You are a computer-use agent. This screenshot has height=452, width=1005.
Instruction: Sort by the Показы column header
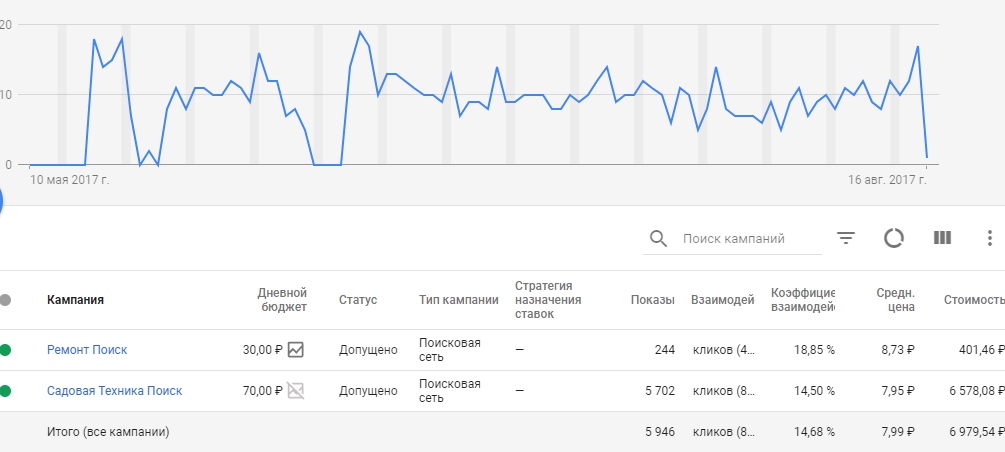[652, 300]
